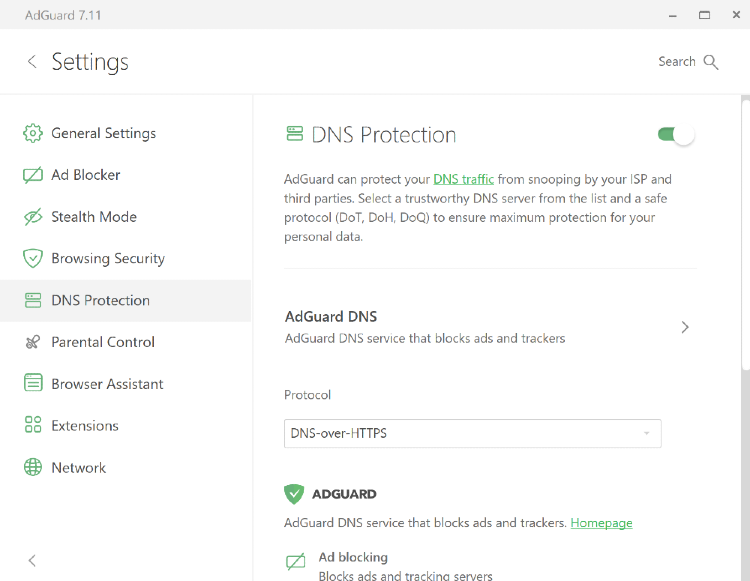The width and height of the screenshot is (750, 581).
Task: Click the Stealth Mode crossed-eye icon
Action: point(33,217)
